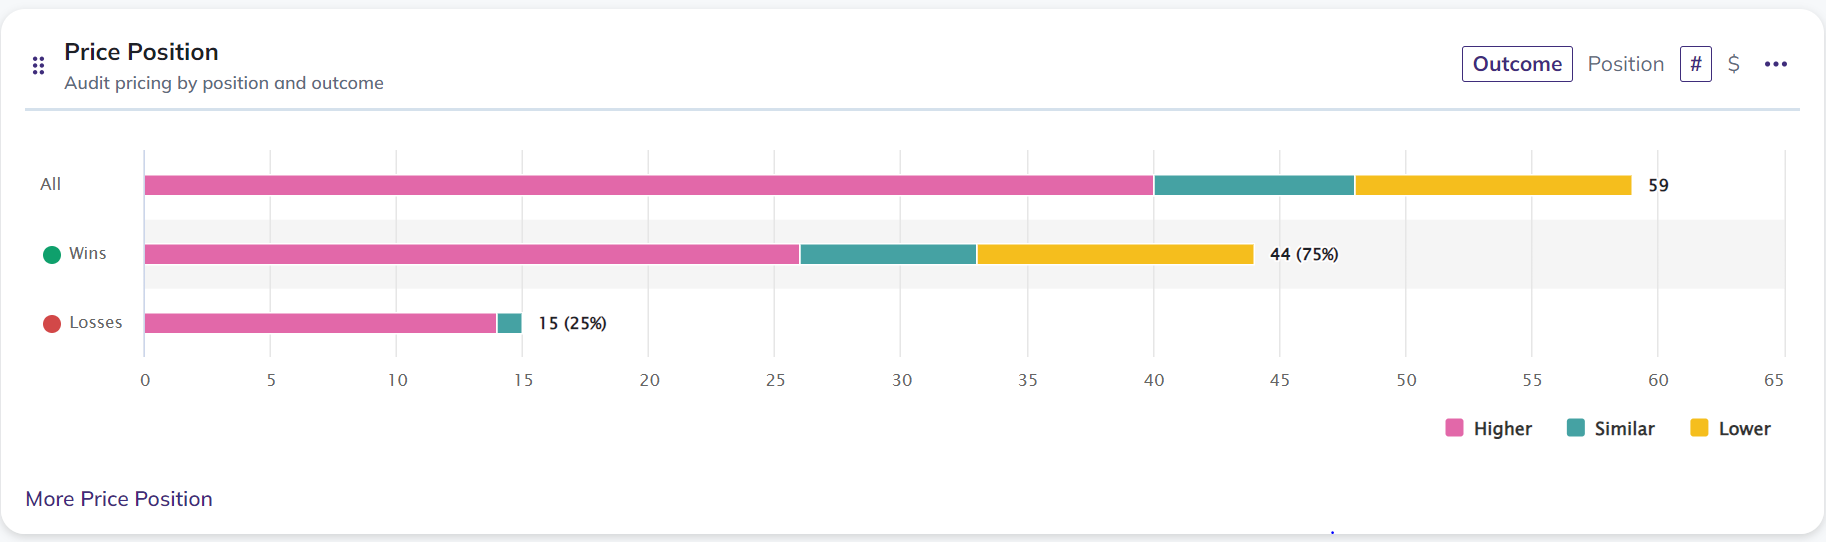The width and height of the screenshot is (1826, 542).
Task: Select the Position tab
Action: (1626, 64)
